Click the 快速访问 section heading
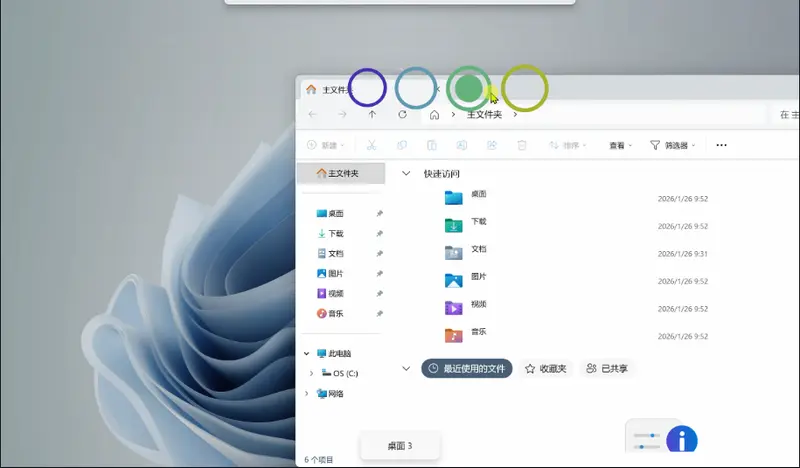This screenshot has width=800, height=468. 442,174
